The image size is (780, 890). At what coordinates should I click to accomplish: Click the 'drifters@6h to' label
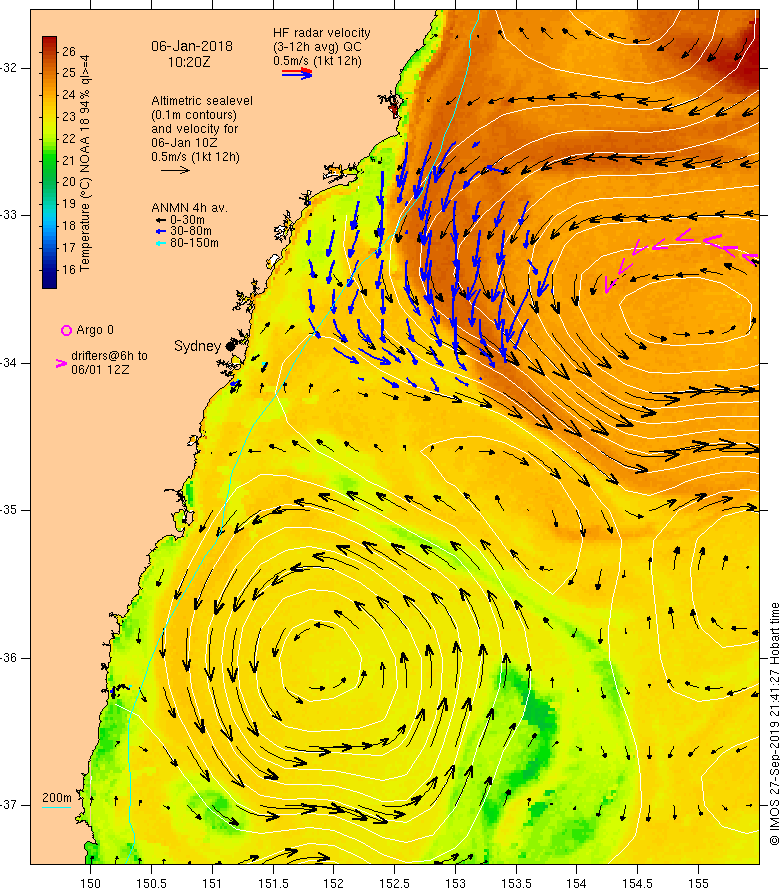(110, 356)
